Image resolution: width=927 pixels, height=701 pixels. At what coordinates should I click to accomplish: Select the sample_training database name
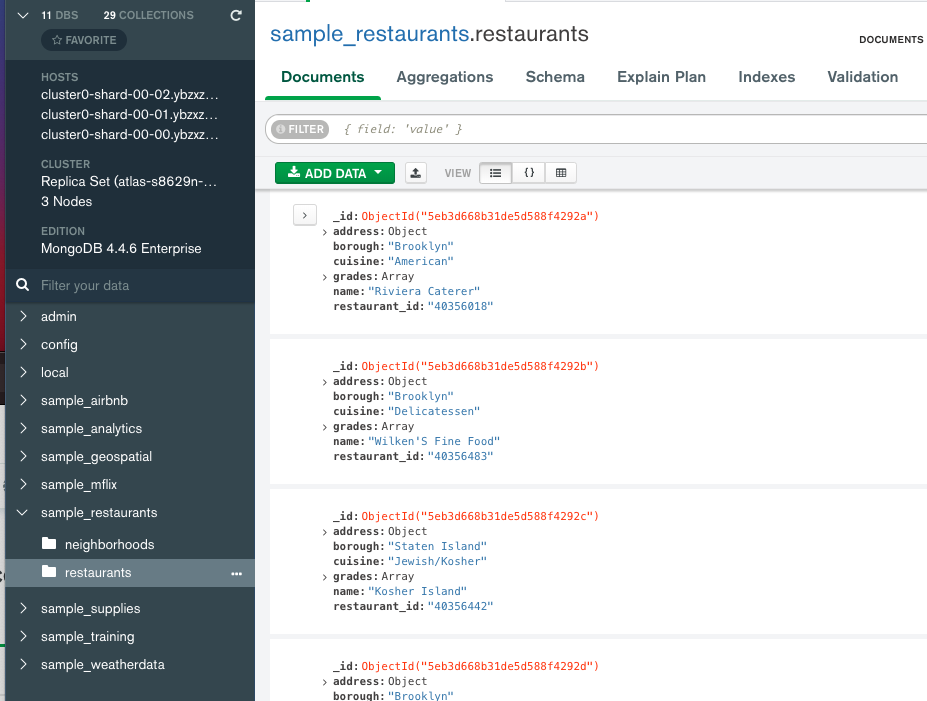point(87,637)
